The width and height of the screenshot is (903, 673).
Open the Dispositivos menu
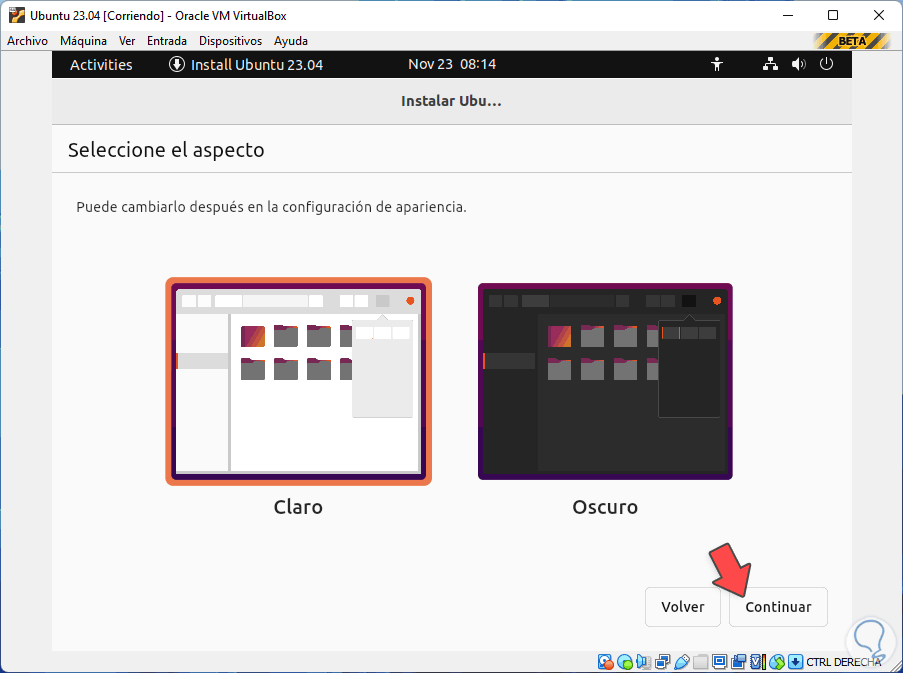(x=230, y=41)
